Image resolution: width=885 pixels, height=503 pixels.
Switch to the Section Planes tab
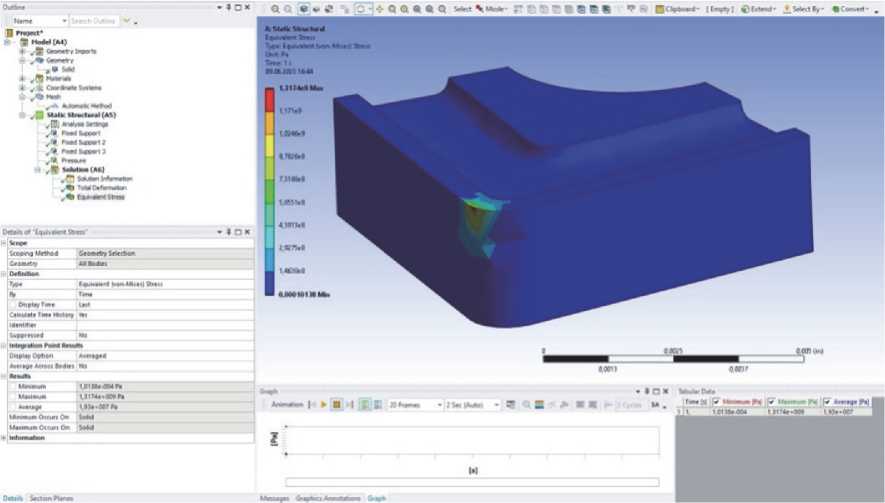[x=51, y=498]
